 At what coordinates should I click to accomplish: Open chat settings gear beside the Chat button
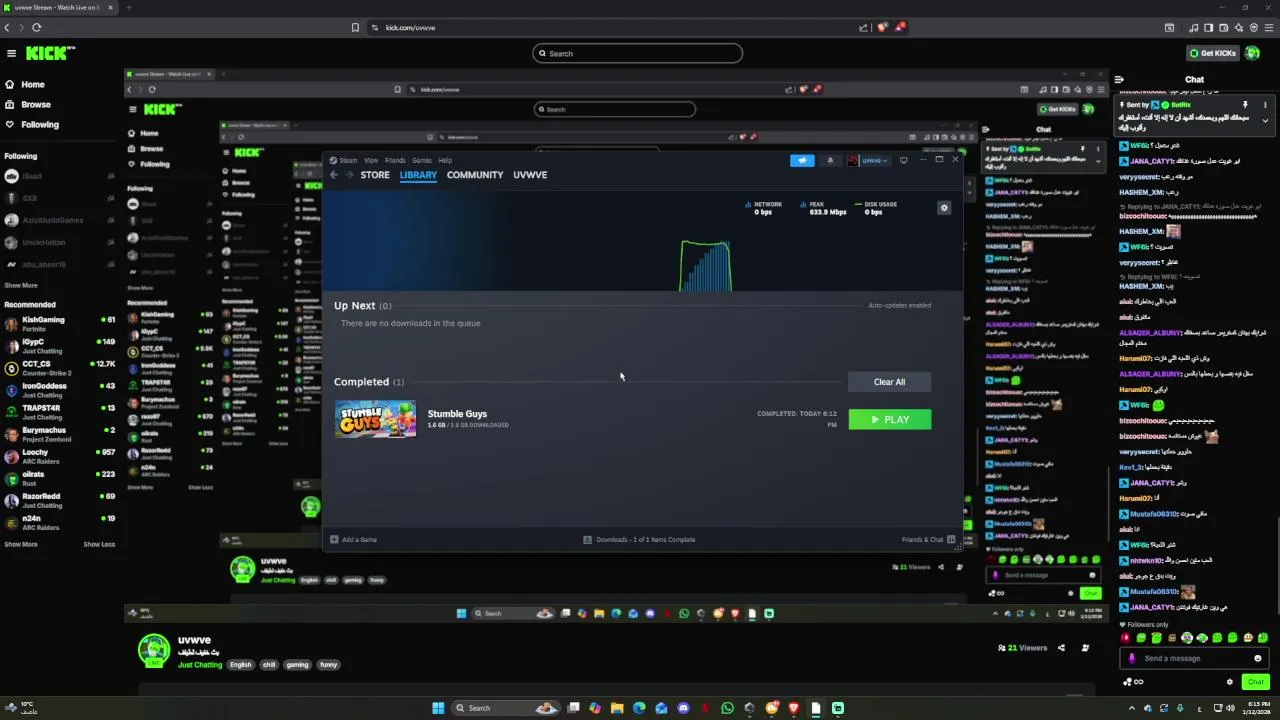click(x=1229, y=682)
